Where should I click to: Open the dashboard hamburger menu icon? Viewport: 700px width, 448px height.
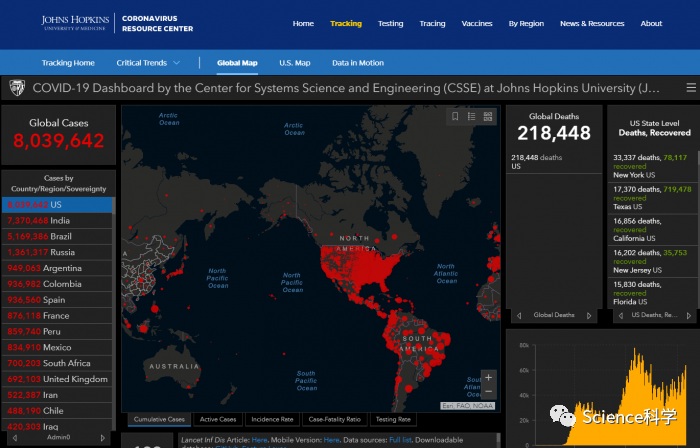(691, 88)
